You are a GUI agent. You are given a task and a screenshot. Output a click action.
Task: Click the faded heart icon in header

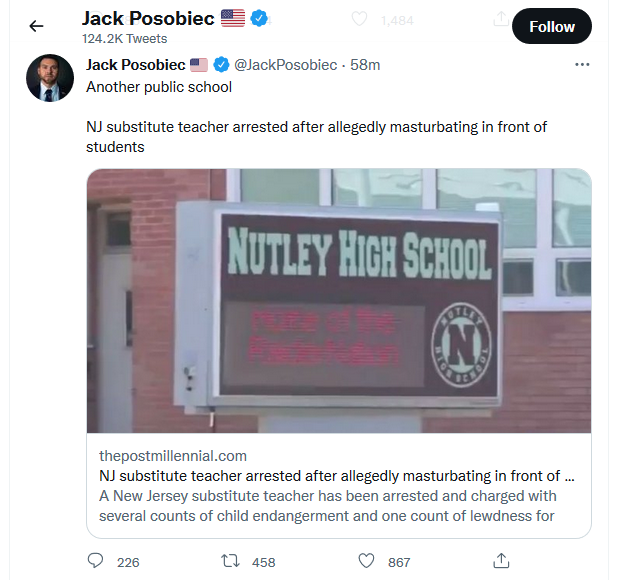[x=359, y=19]
